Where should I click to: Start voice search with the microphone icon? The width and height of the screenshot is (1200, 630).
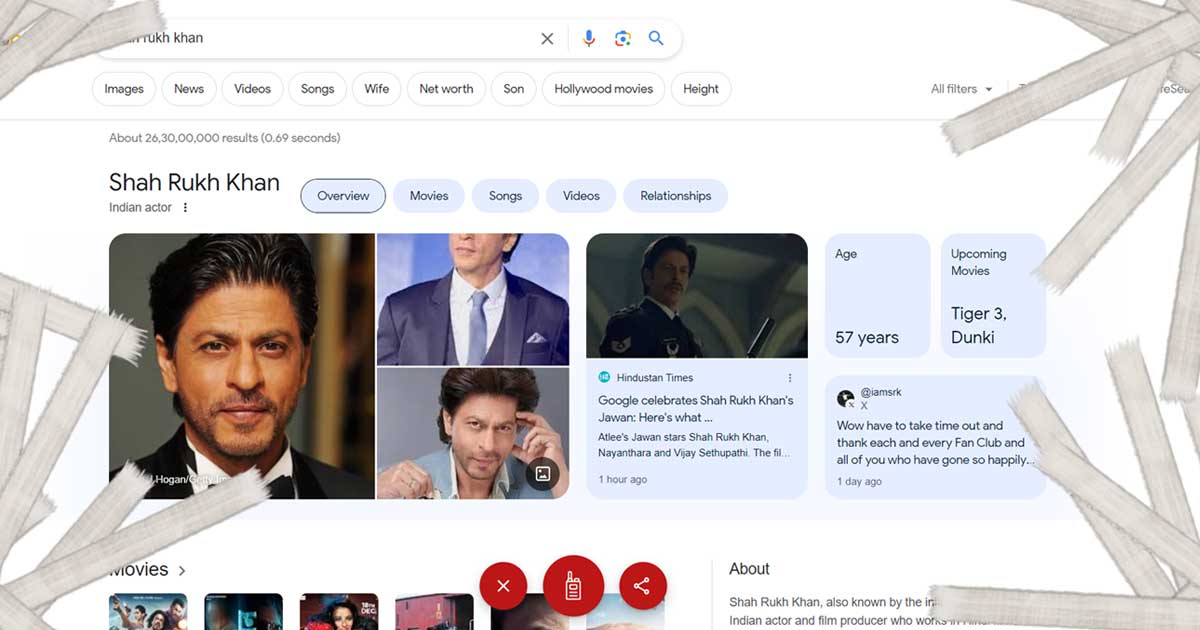589,39
